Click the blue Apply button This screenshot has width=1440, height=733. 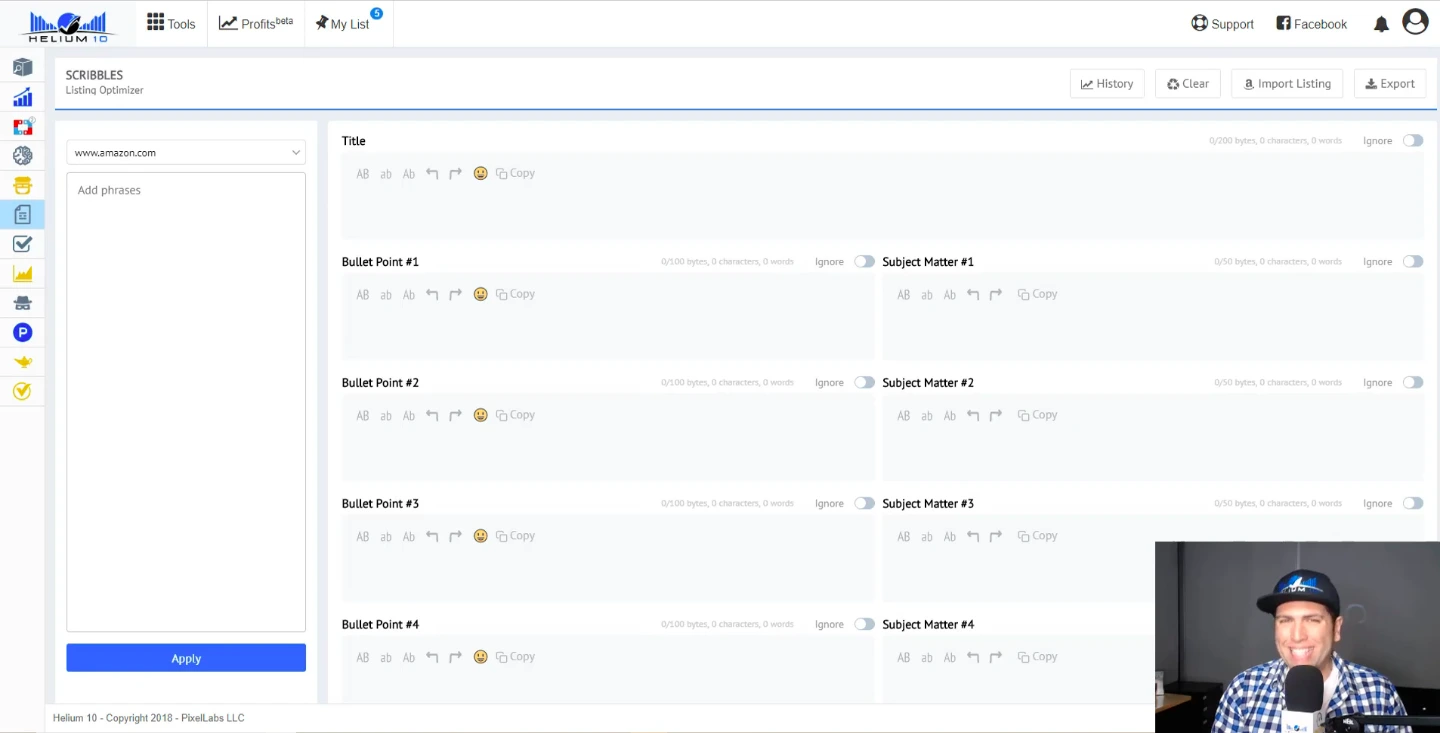[186, 658]
